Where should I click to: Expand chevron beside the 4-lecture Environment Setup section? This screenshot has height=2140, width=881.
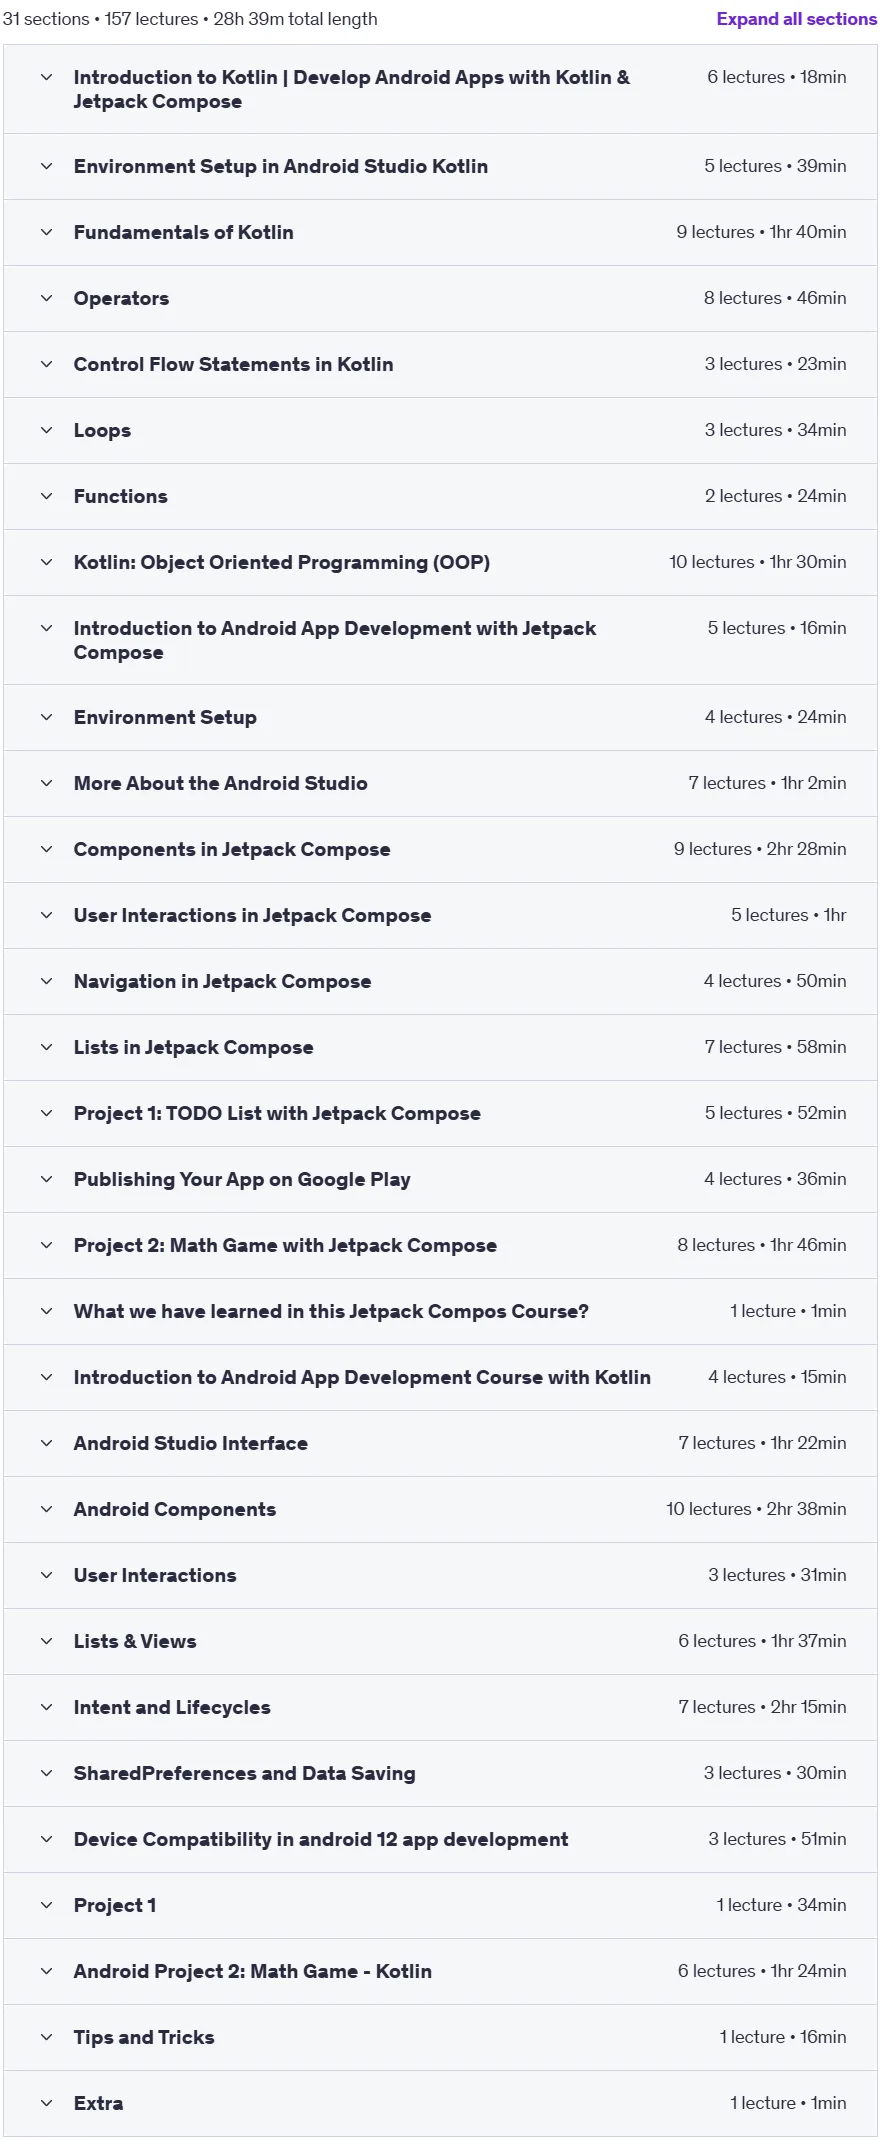[x=46, y=717]
